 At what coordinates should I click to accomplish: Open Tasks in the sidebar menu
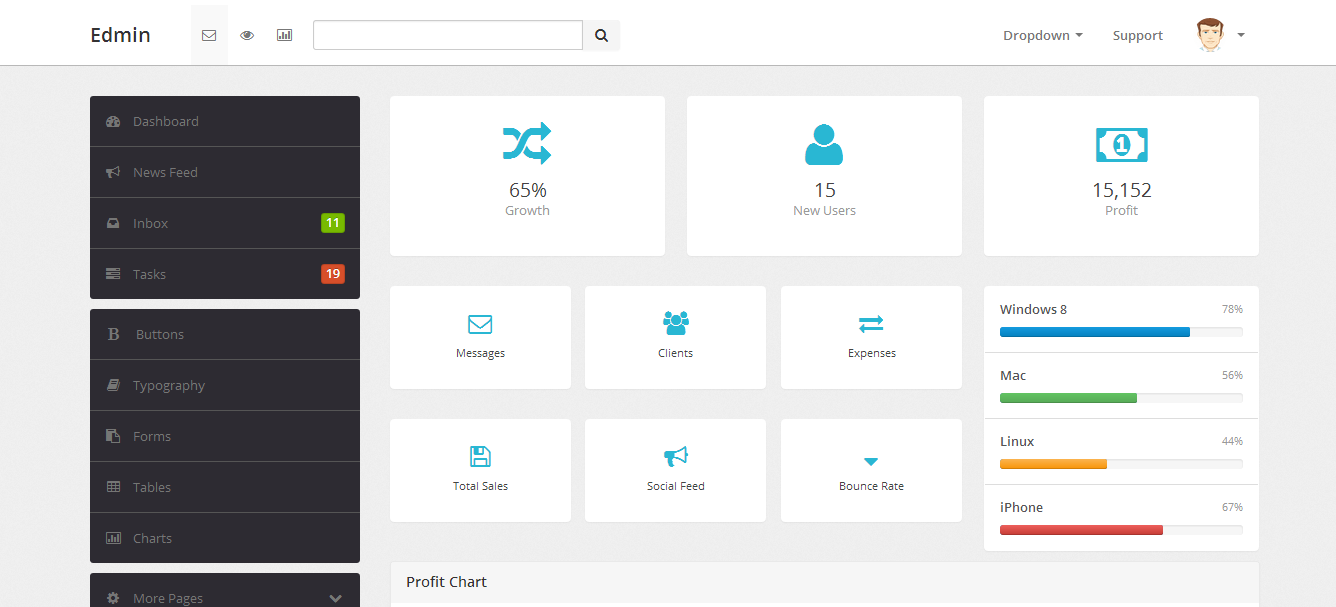point(225,274)
